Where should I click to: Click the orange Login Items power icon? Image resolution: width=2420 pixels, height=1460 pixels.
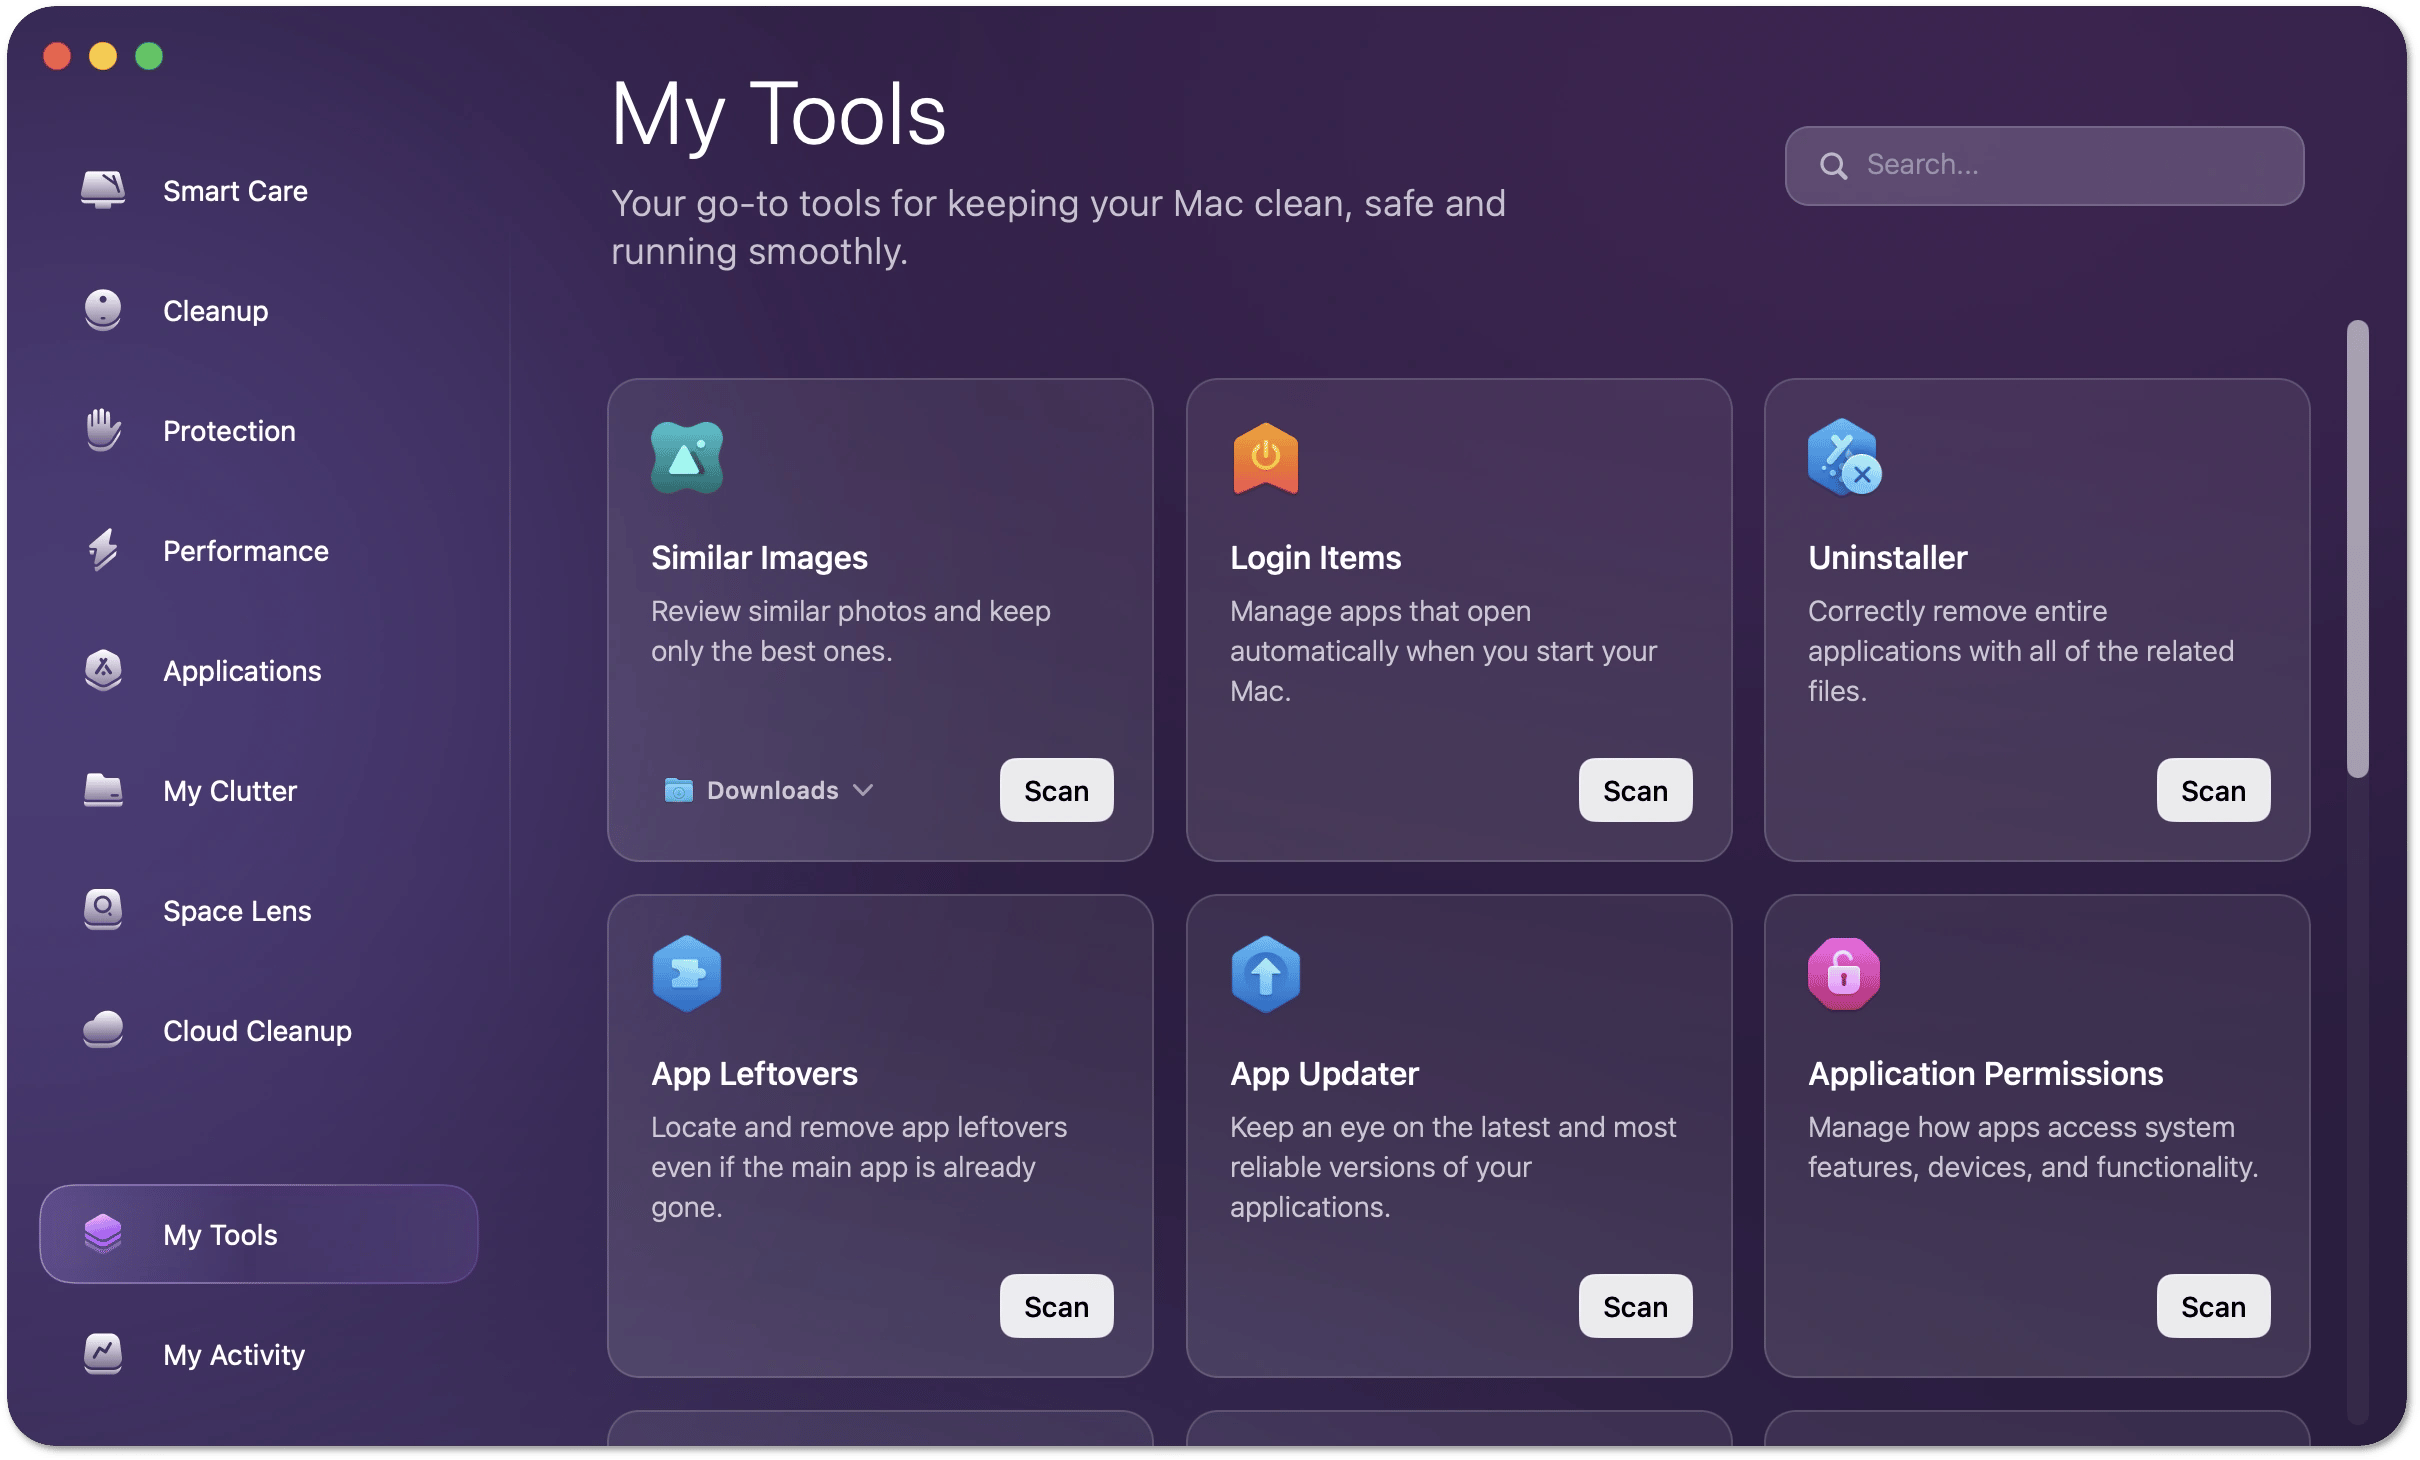[x=1265, y=458]
